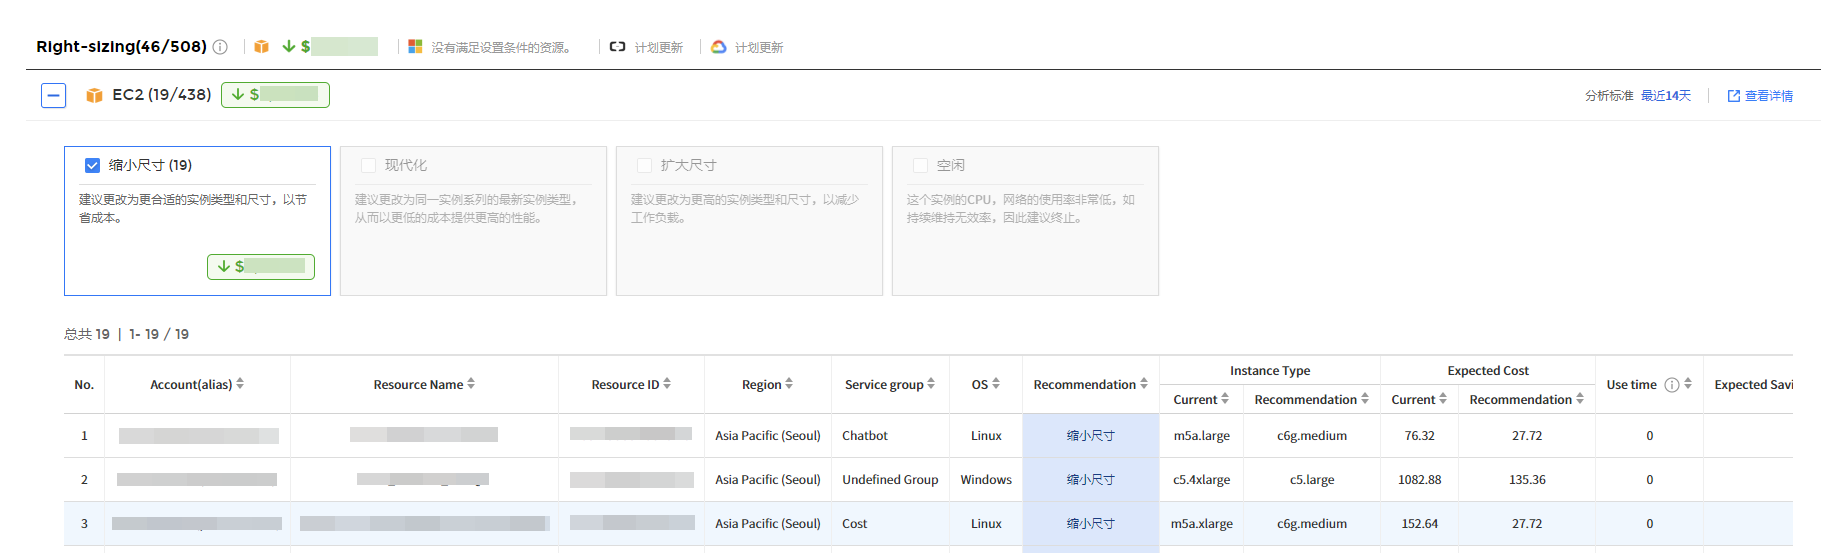Screen dimensions: 1821x553
Task: Sort by Resource Name column arrows
Action: (x=471, y=384)
